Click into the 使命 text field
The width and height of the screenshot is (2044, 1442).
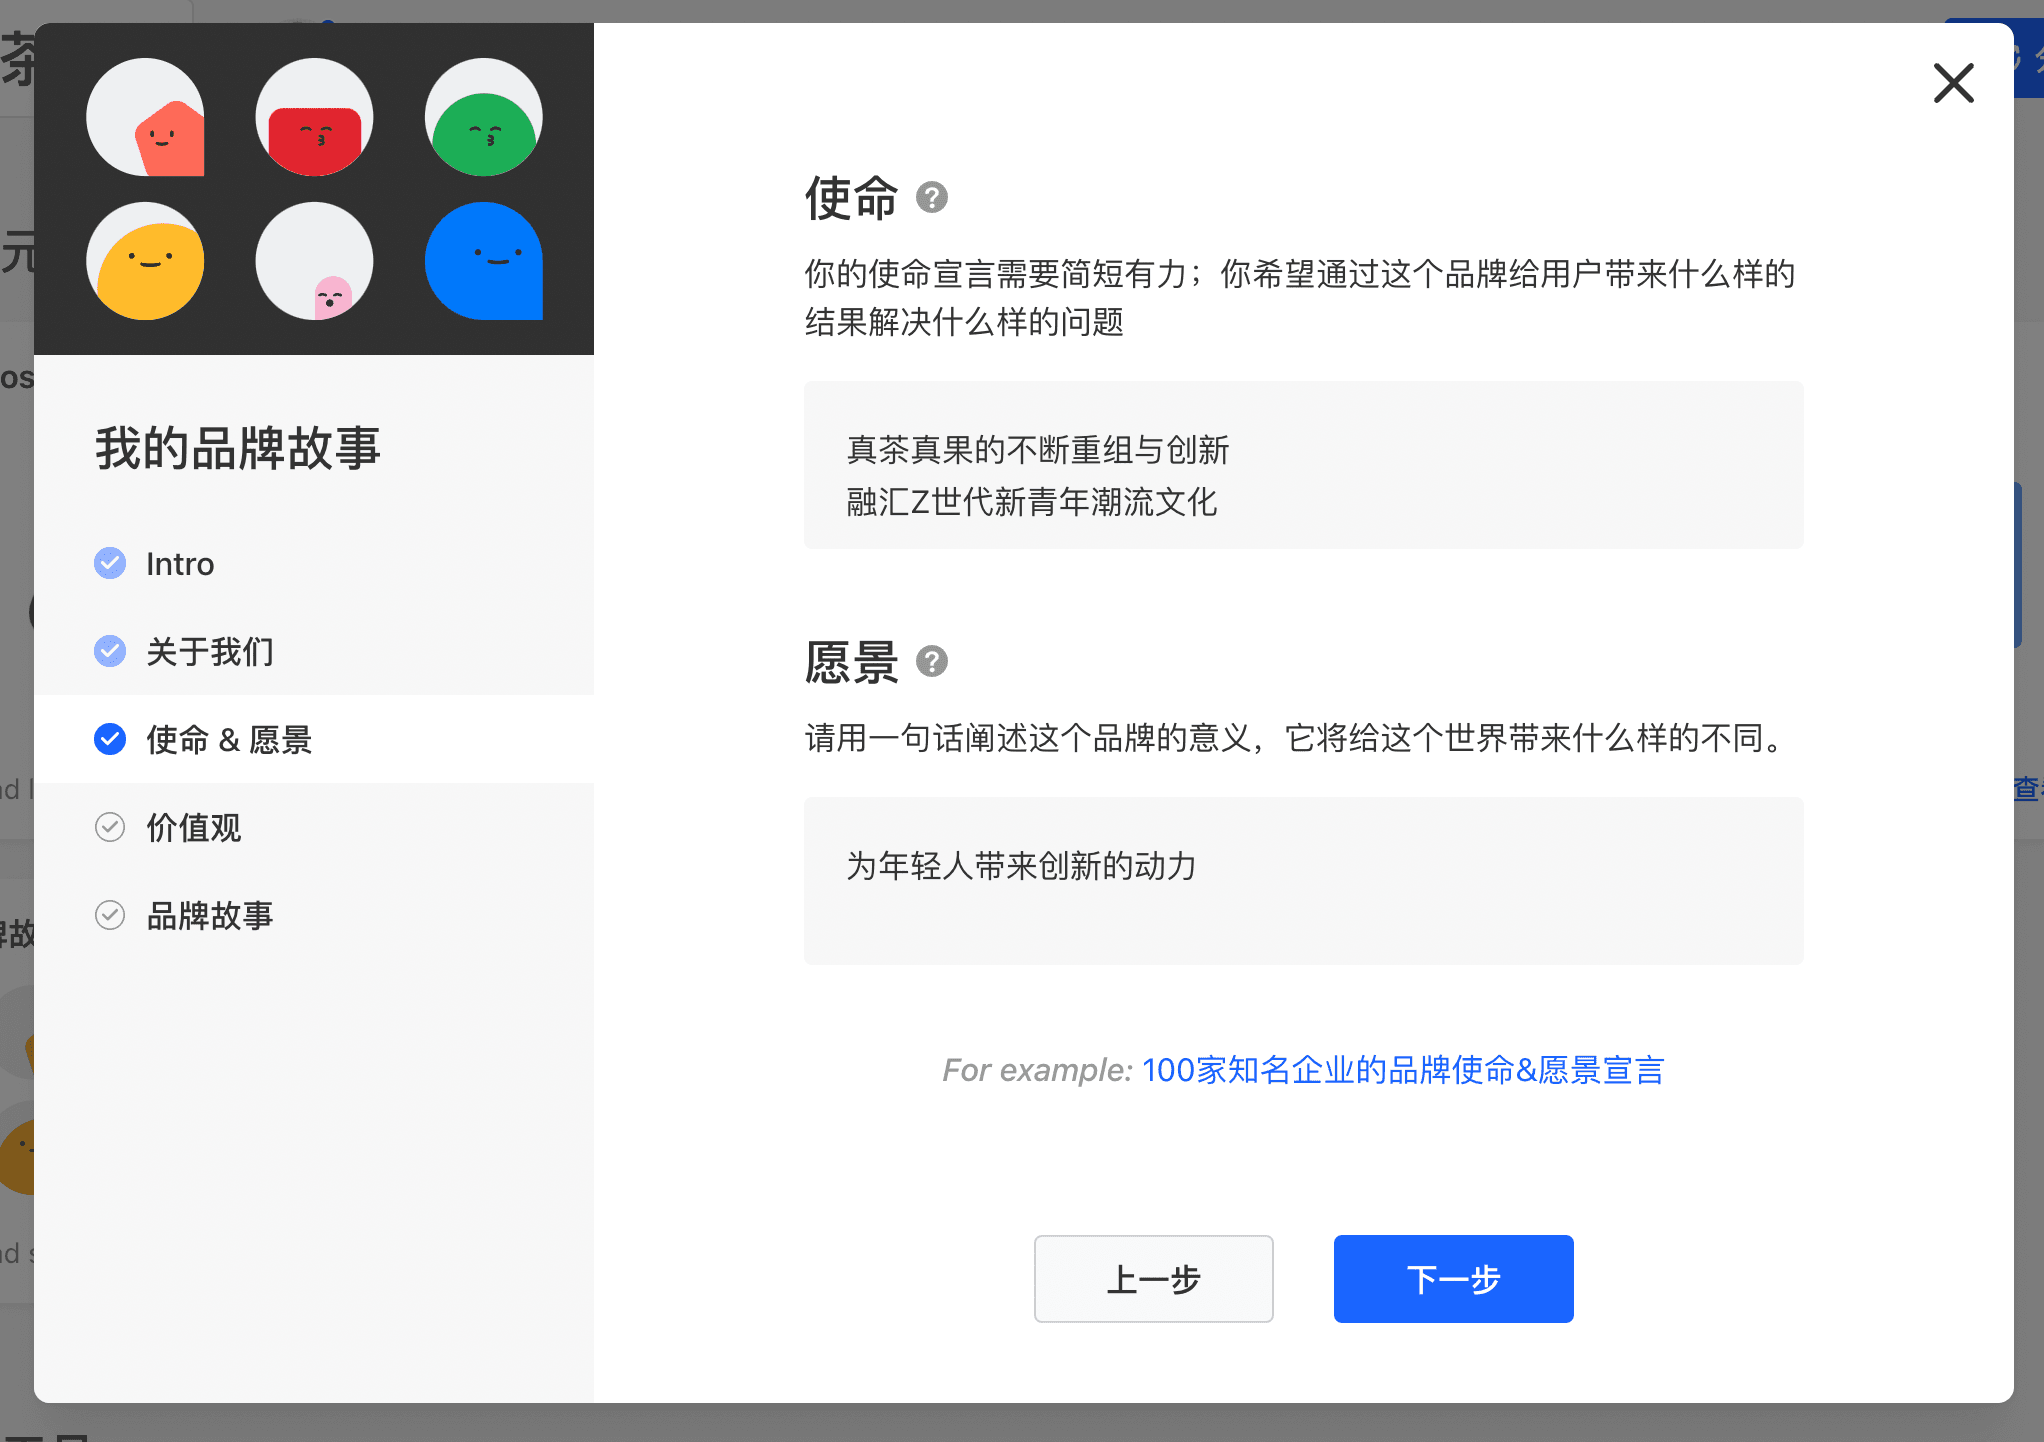(x=1303, y=465)
